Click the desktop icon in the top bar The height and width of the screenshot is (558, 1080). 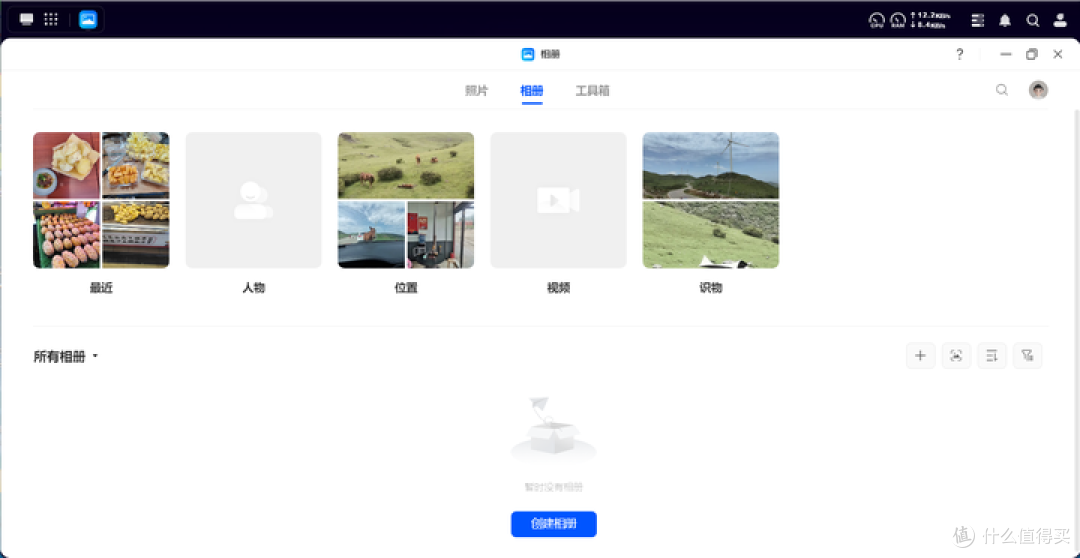(x=27, y=19)
